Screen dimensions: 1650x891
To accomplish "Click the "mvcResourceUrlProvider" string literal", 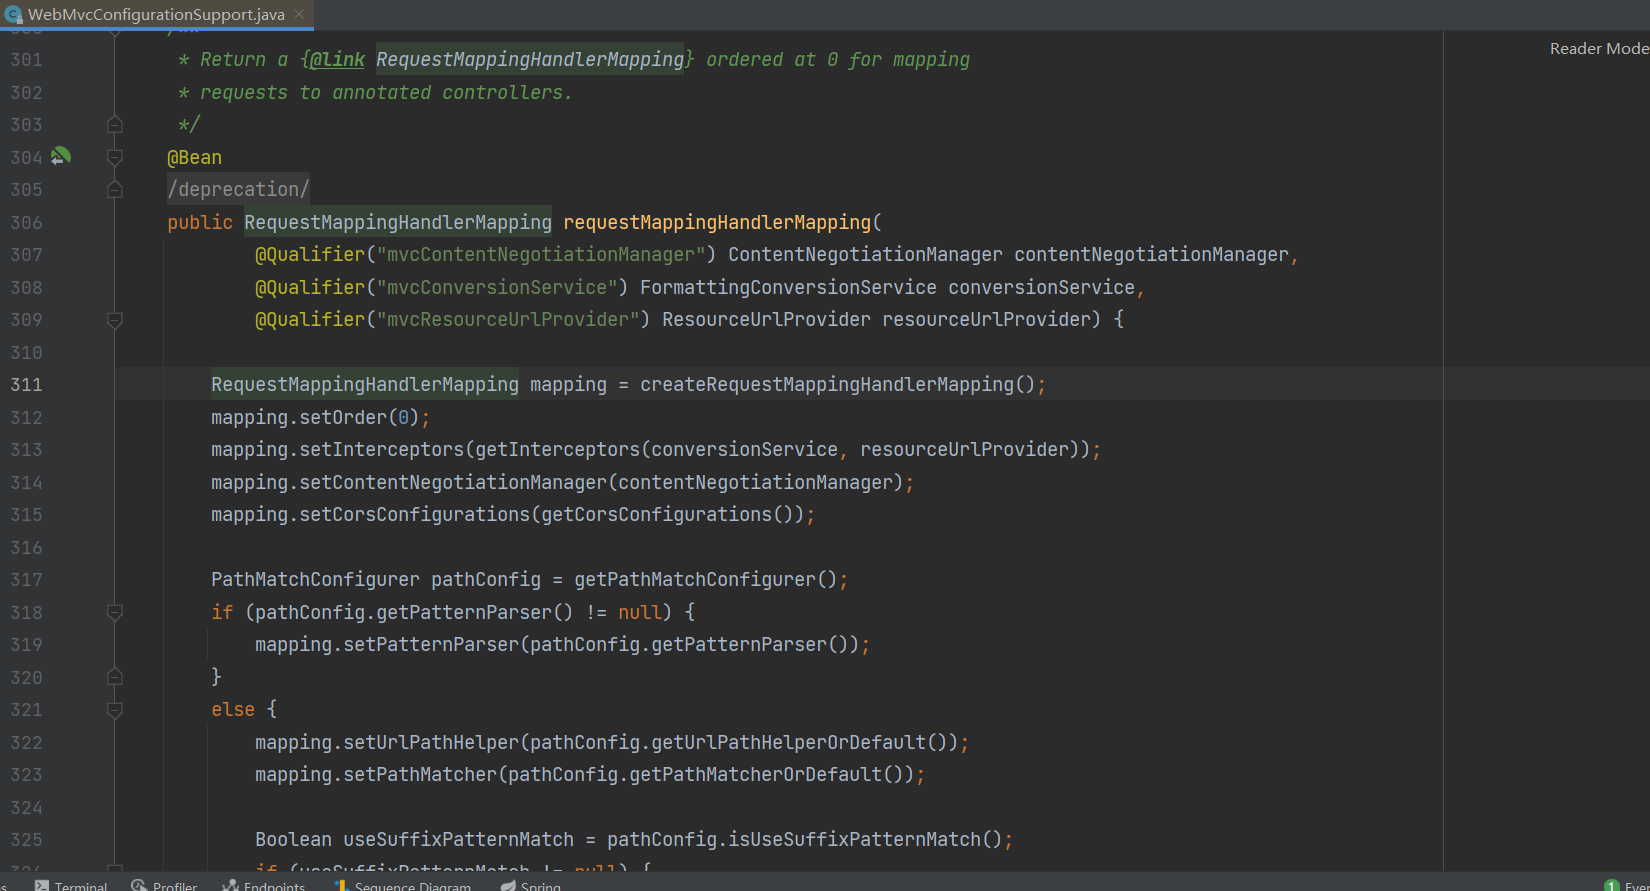I will (508, 319).
